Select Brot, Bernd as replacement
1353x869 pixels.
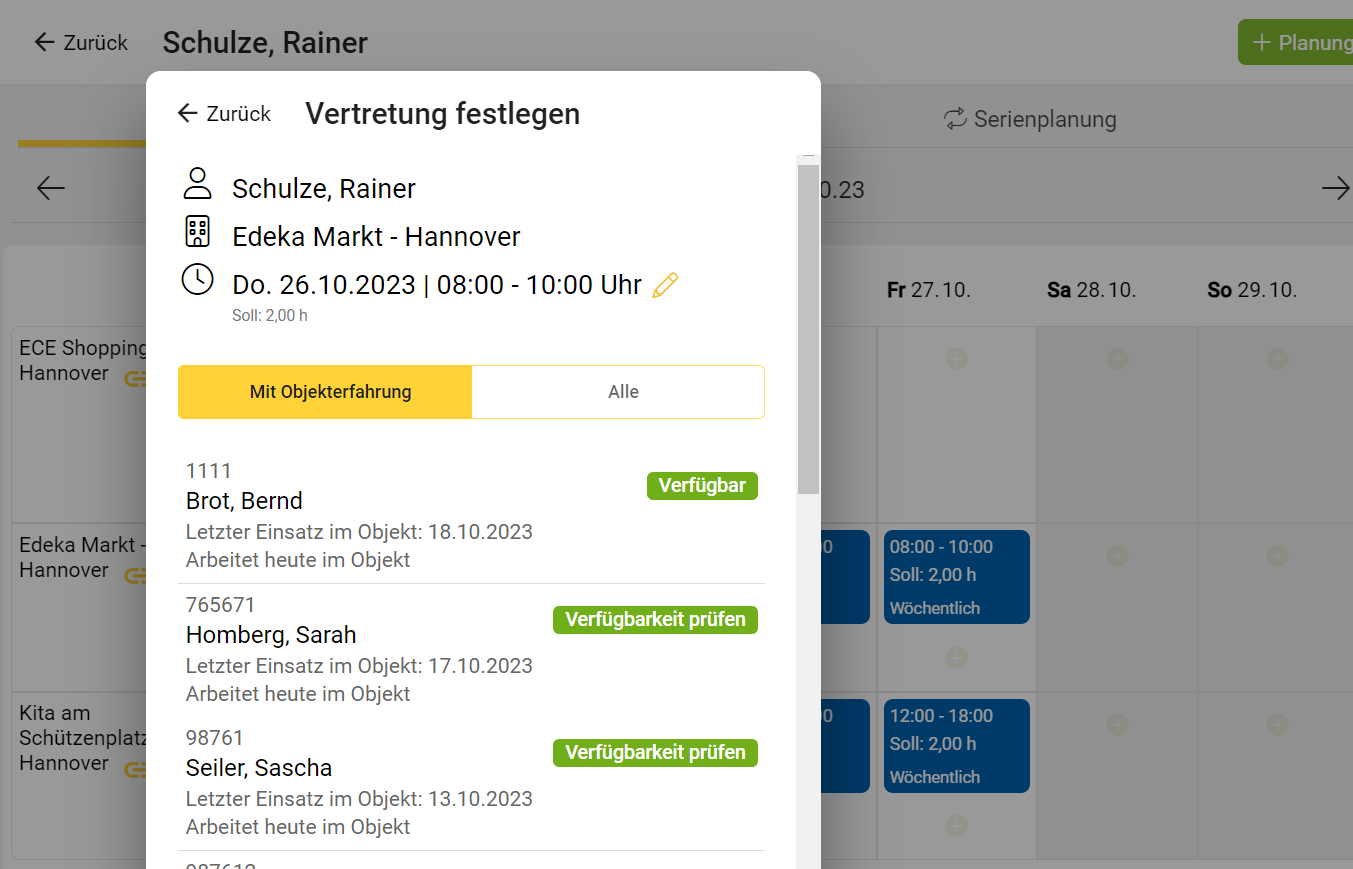471,516
